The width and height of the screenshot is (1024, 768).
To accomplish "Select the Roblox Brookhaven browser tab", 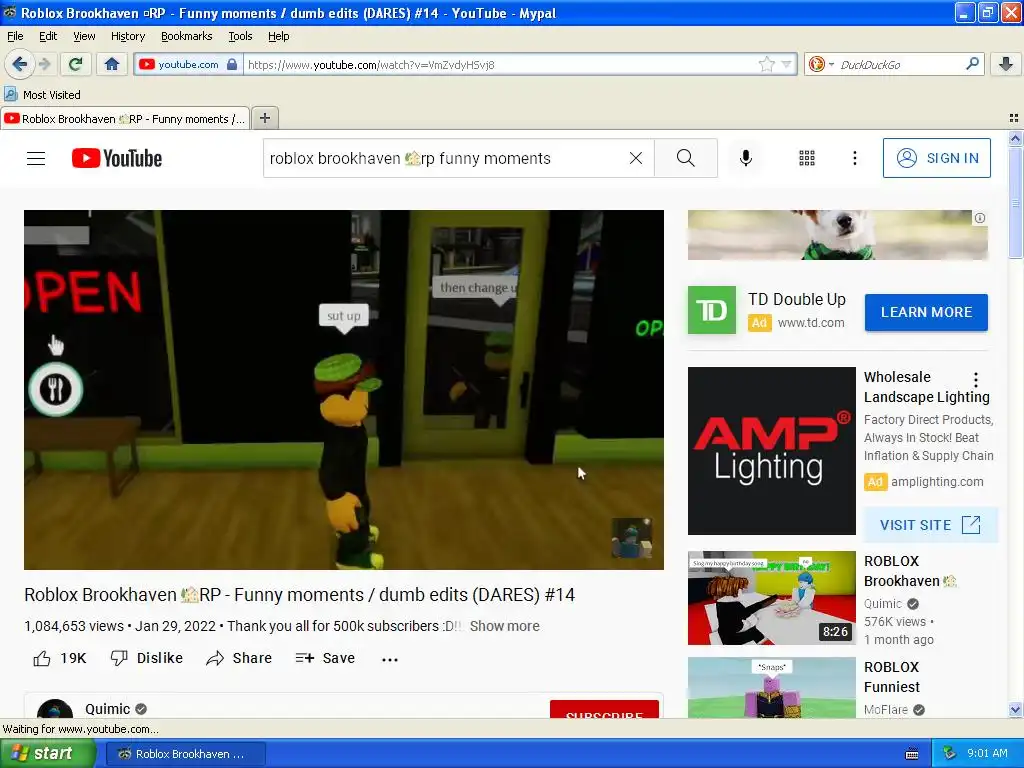I will click(125, 119).
